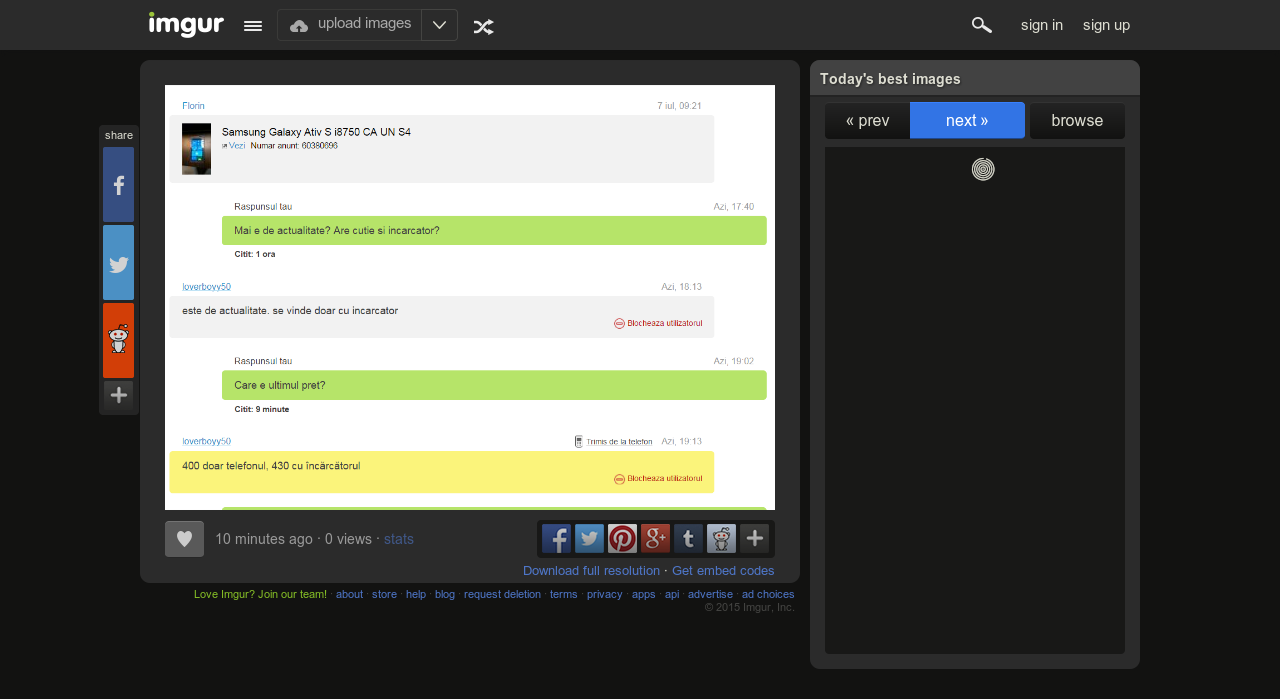Expand the upload options dropdown arrow
1280x699 pixels.
(x=439, y=25)
